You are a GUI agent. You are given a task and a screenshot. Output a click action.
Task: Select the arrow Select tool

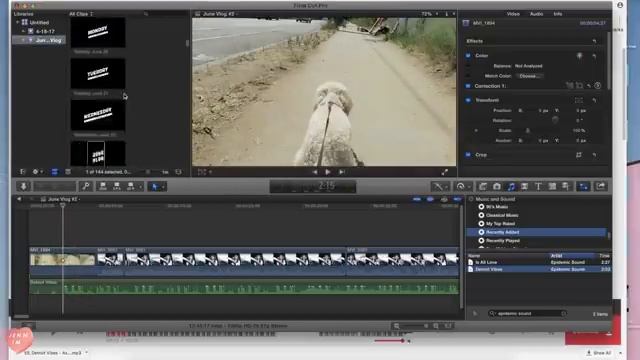[x=154, y=187]
